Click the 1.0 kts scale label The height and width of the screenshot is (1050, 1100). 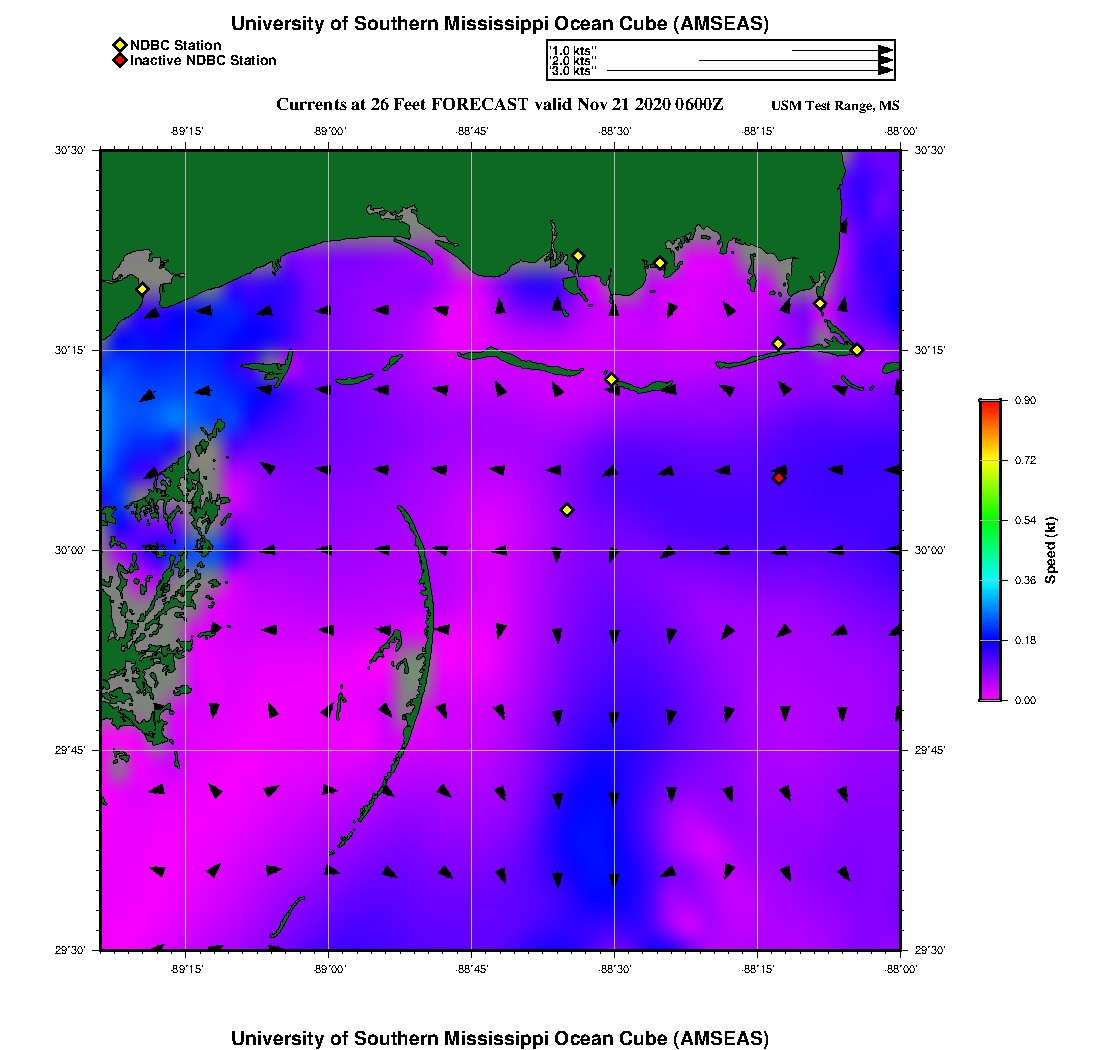[x=572, y=49]
